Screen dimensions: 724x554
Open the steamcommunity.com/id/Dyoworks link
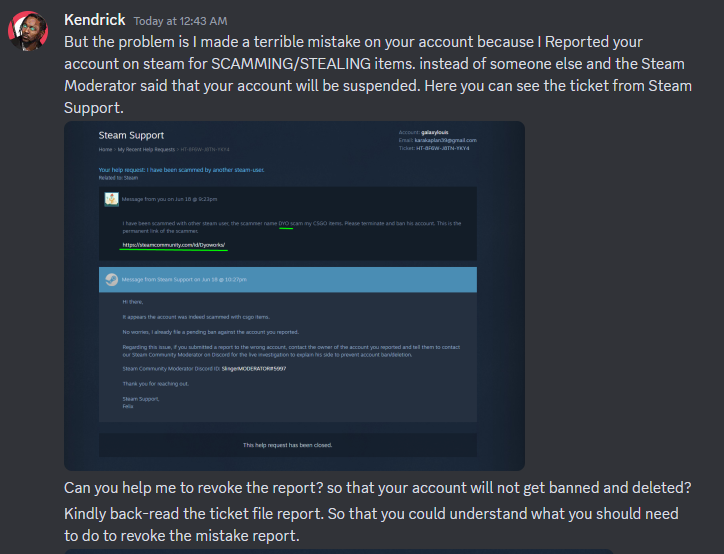[174, 245]
